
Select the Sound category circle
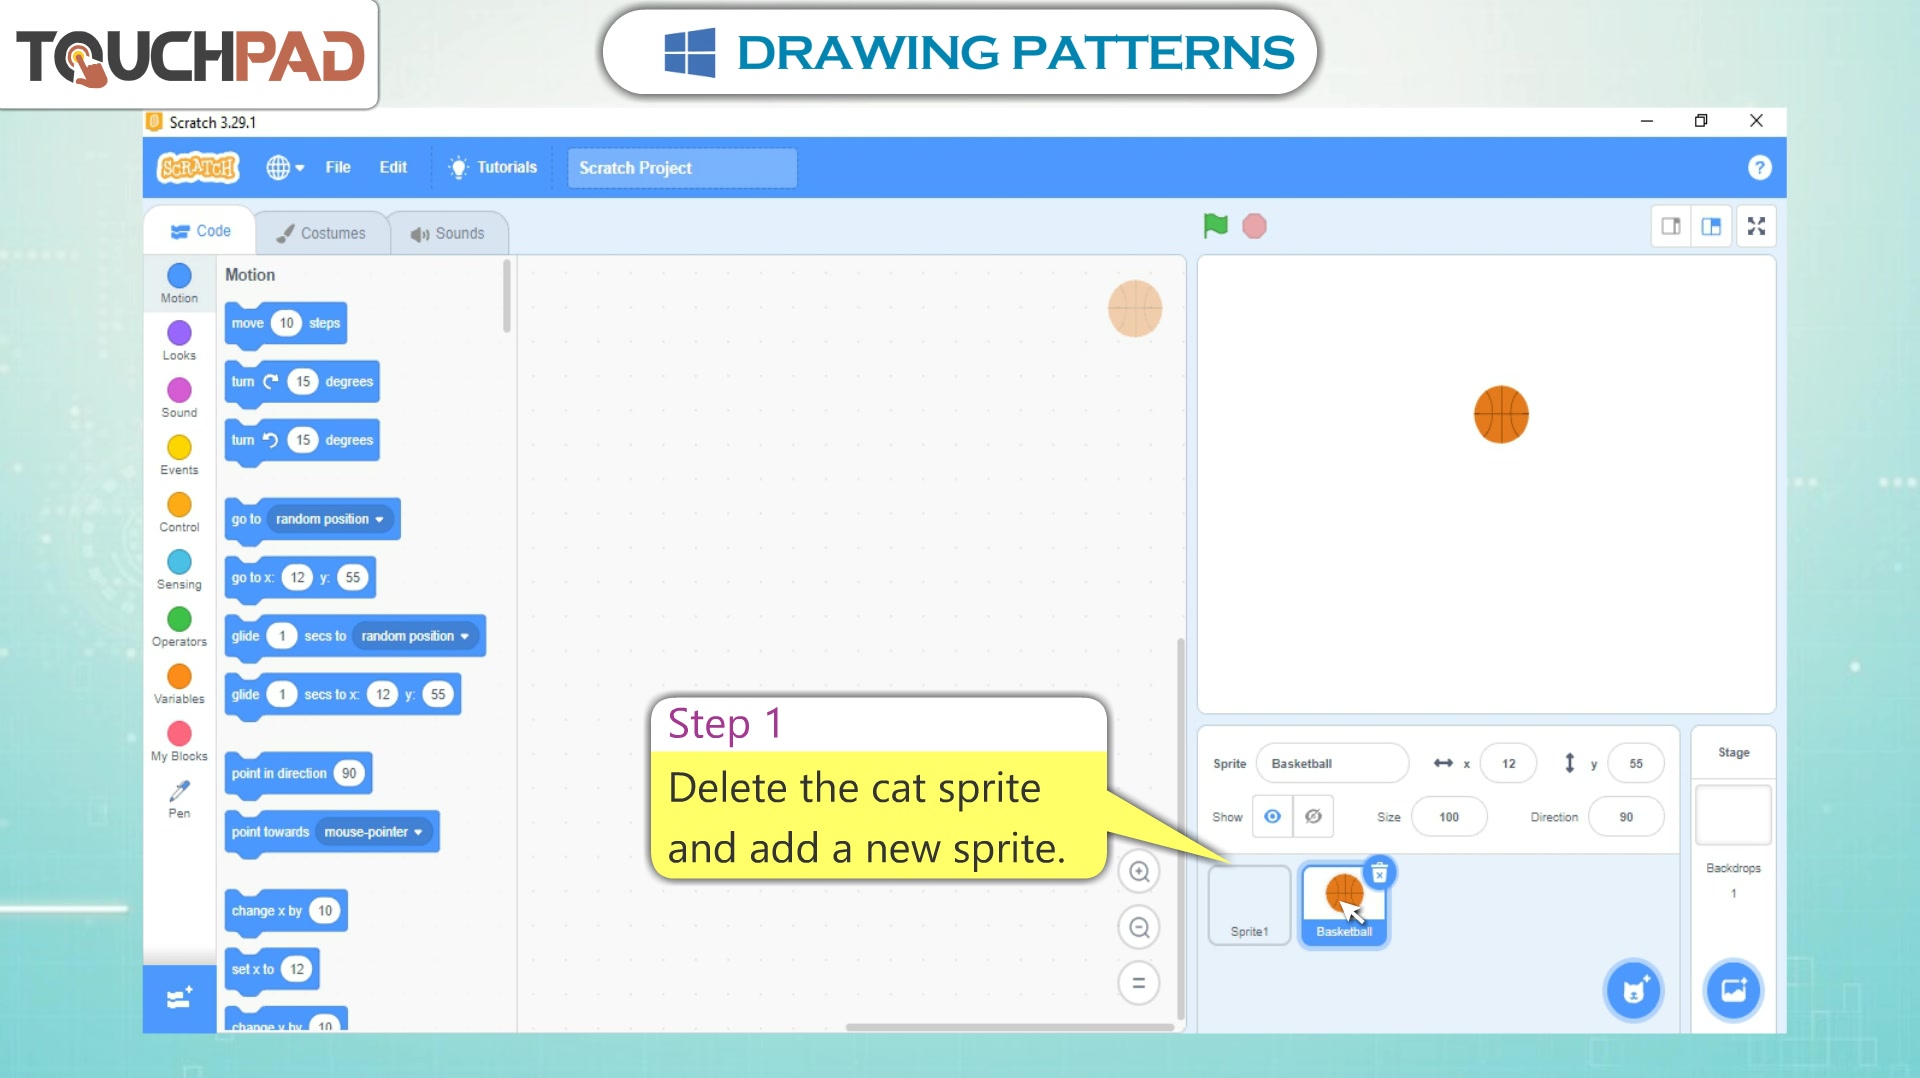[x=179, y=389]
